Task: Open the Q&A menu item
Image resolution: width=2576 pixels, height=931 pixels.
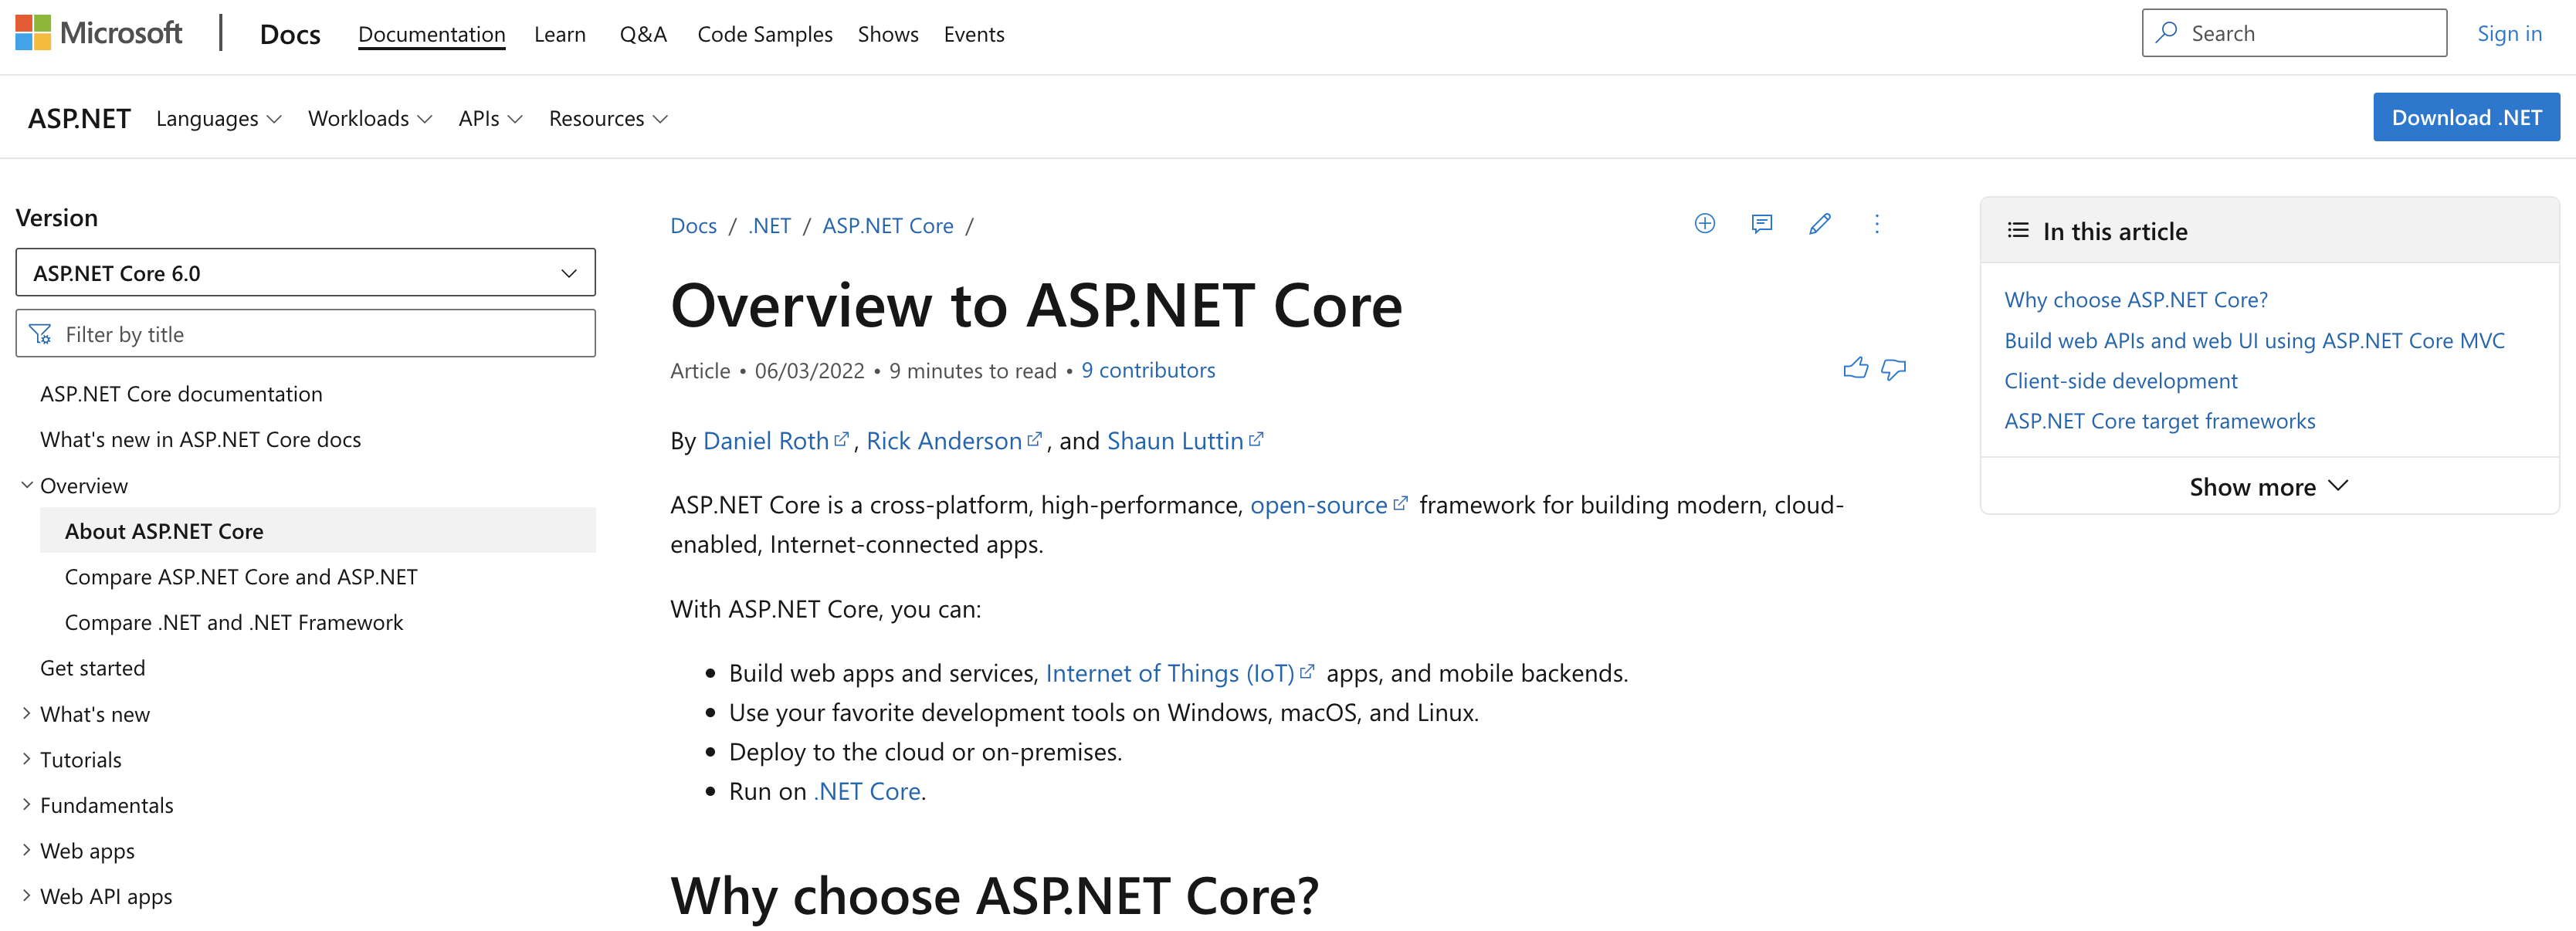Action: pyautogui.click(x=643, y=34)
